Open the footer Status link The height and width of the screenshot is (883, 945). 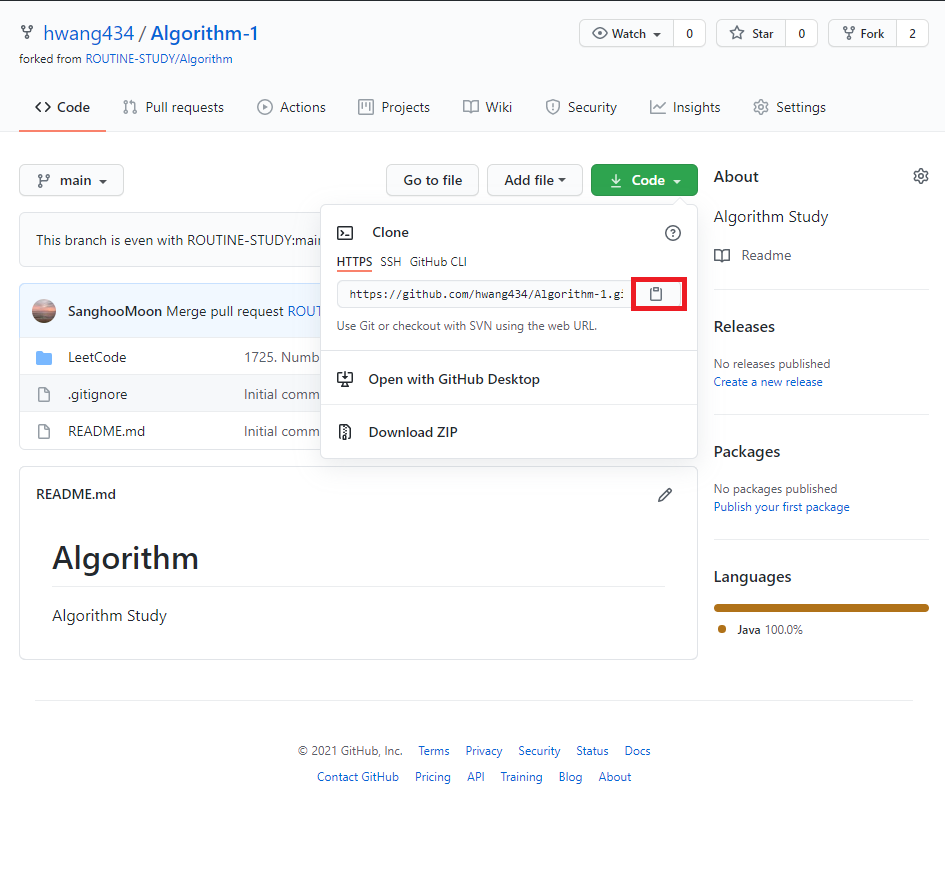(592, 751)
